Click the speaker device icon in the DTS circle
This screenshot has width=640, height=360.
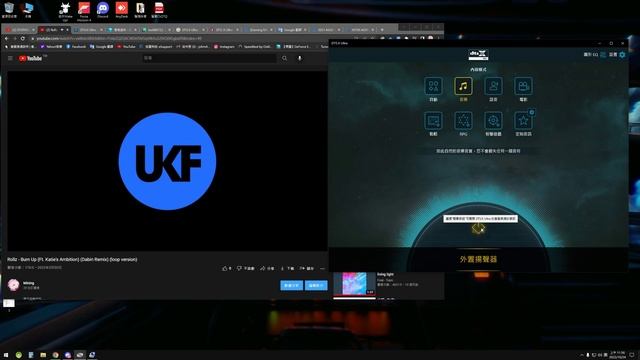tap(478, 229)
